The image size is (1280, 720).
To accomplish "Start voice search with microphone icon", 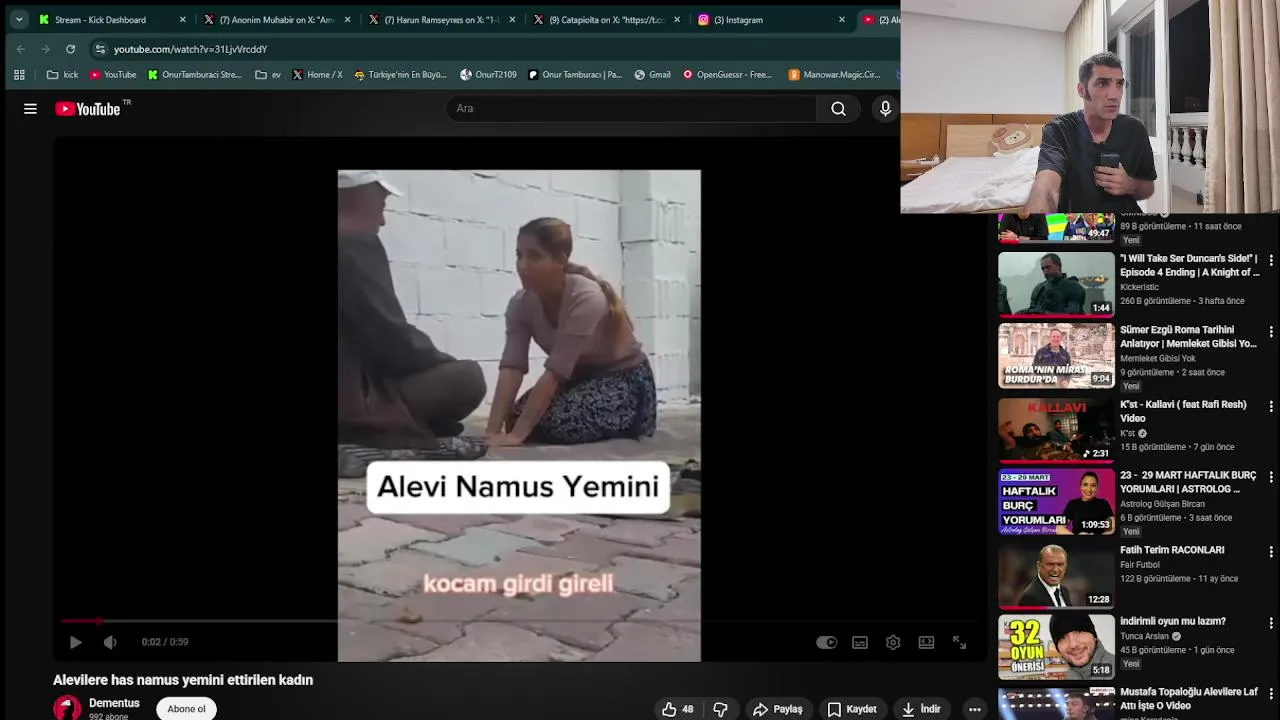I will [x=885, y=109].
